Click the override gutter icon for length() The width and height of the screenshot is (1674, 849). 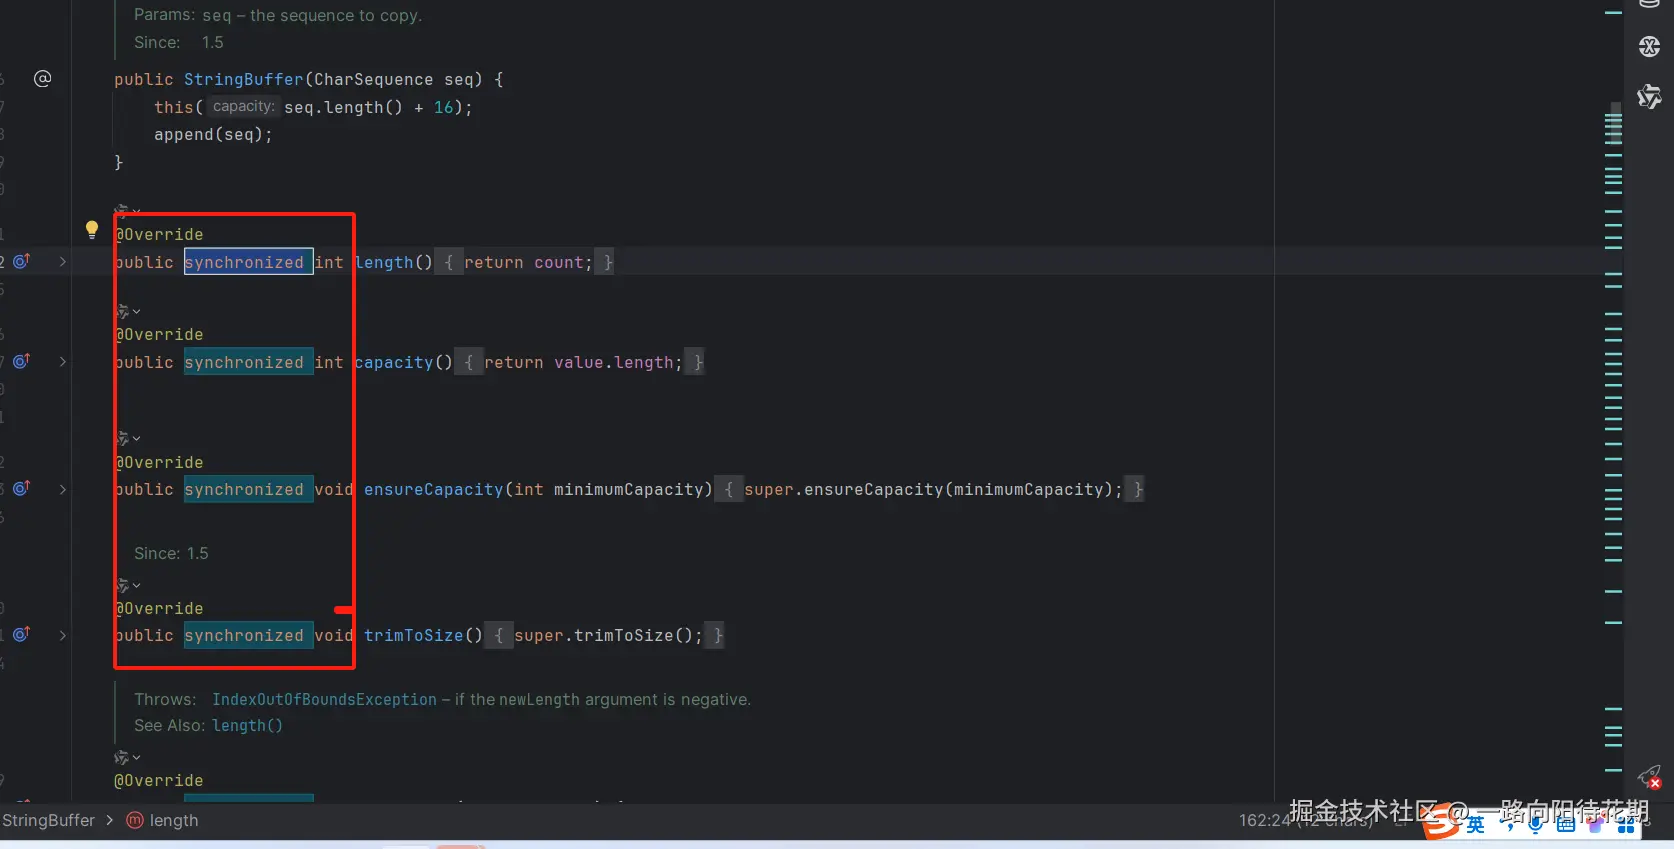point(21,261)
